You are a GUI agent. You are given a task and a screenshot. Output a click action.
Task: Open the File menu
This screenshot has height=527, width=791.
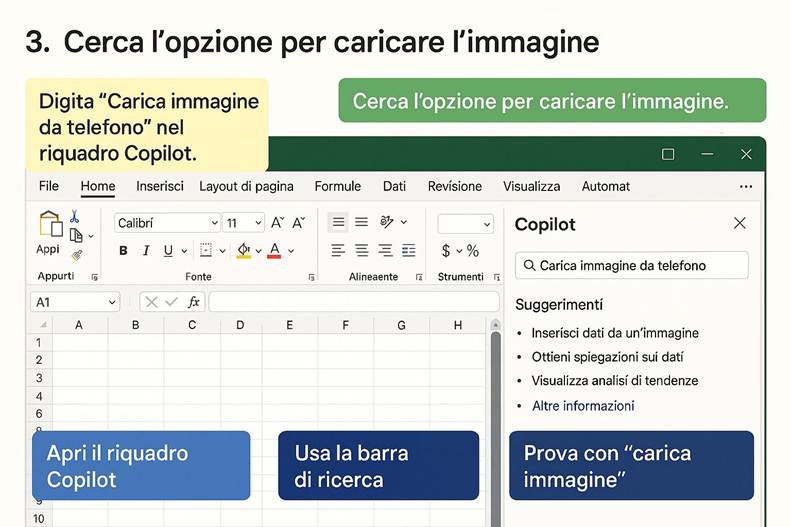click(x=49, y=186)
